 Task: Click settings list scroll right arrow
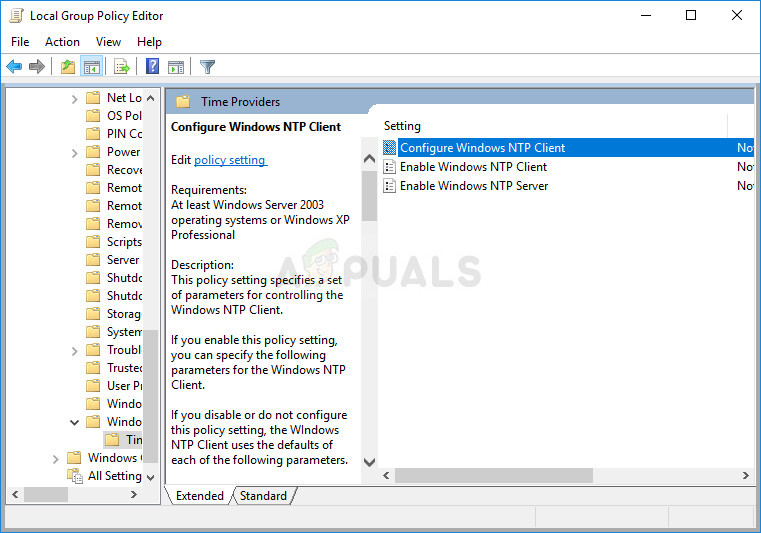pos(746,476)
